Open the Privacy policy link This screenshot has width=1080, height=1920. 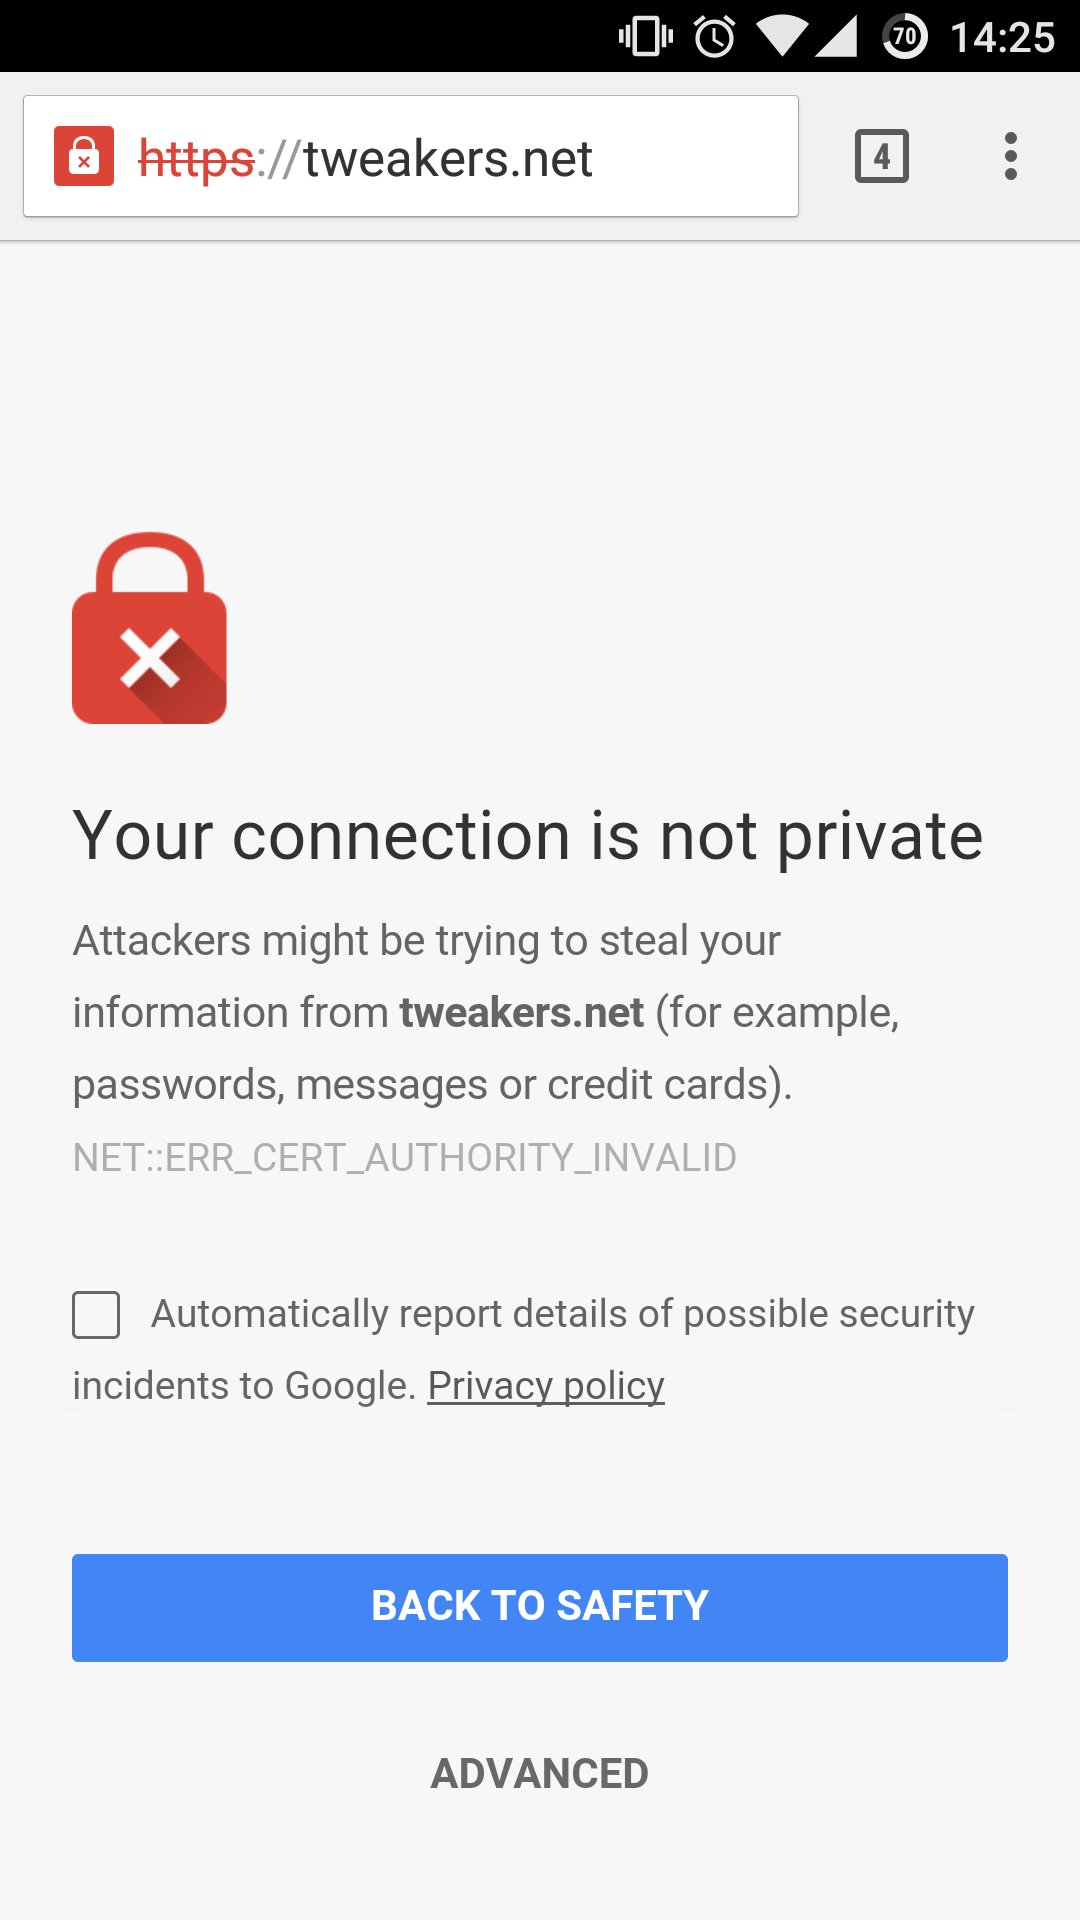546,1386
